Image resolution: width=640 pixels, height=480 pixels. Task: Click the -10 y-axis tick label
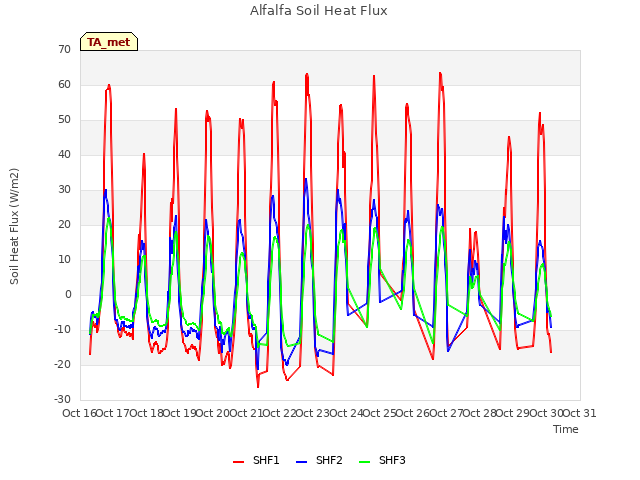click(62, 329)
